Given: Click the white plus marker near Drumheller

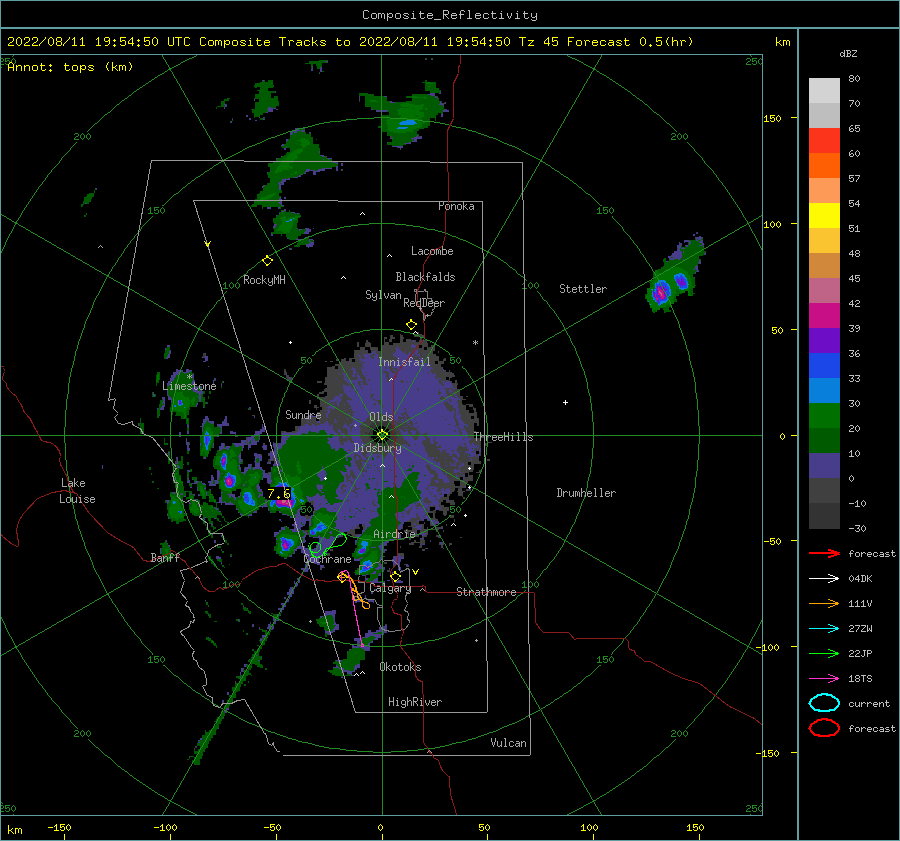Looking at the screenshot, I should 565,402.
